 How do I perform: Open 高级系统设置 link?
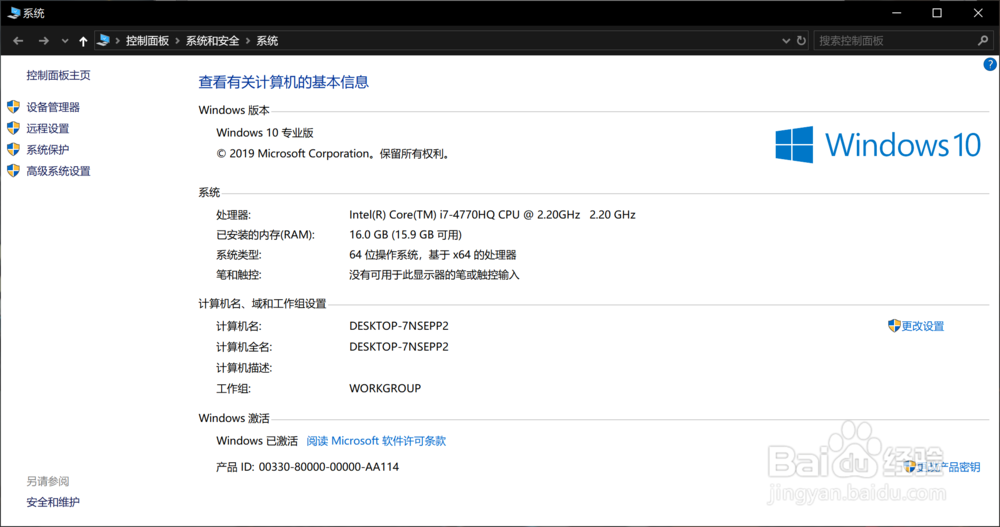(x=58, y=171)
